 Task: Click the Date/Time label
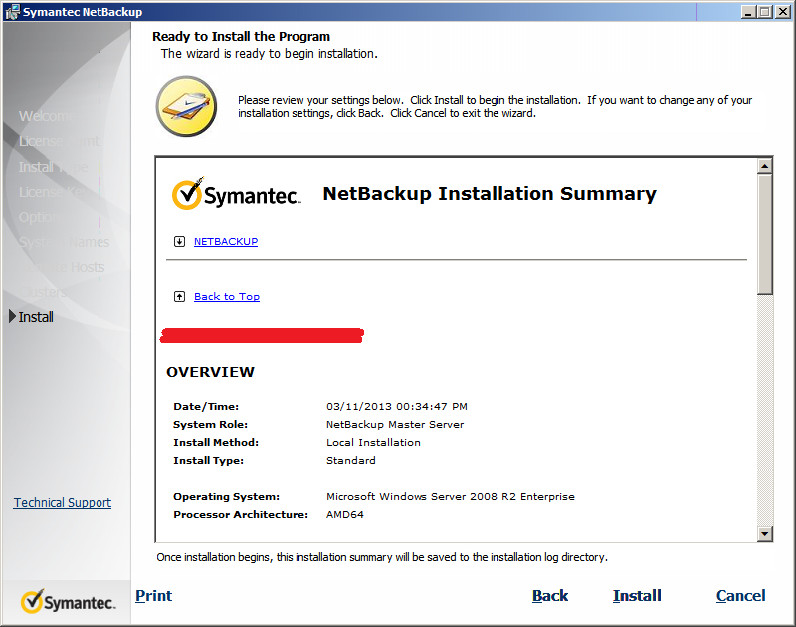pyautogui.click(x=206, y=407)
